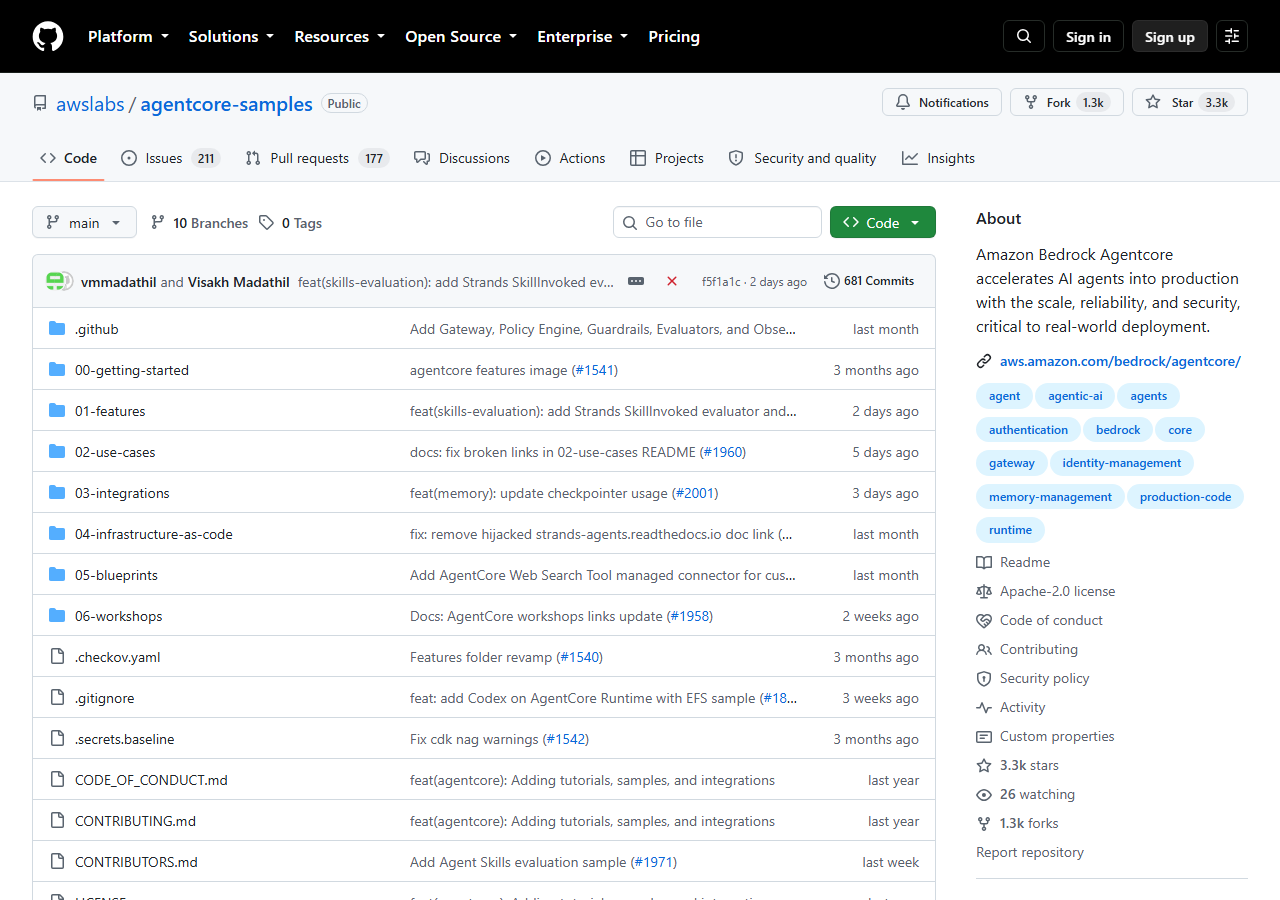Select the Code tab
The image size is (1280, 900).
68,158
